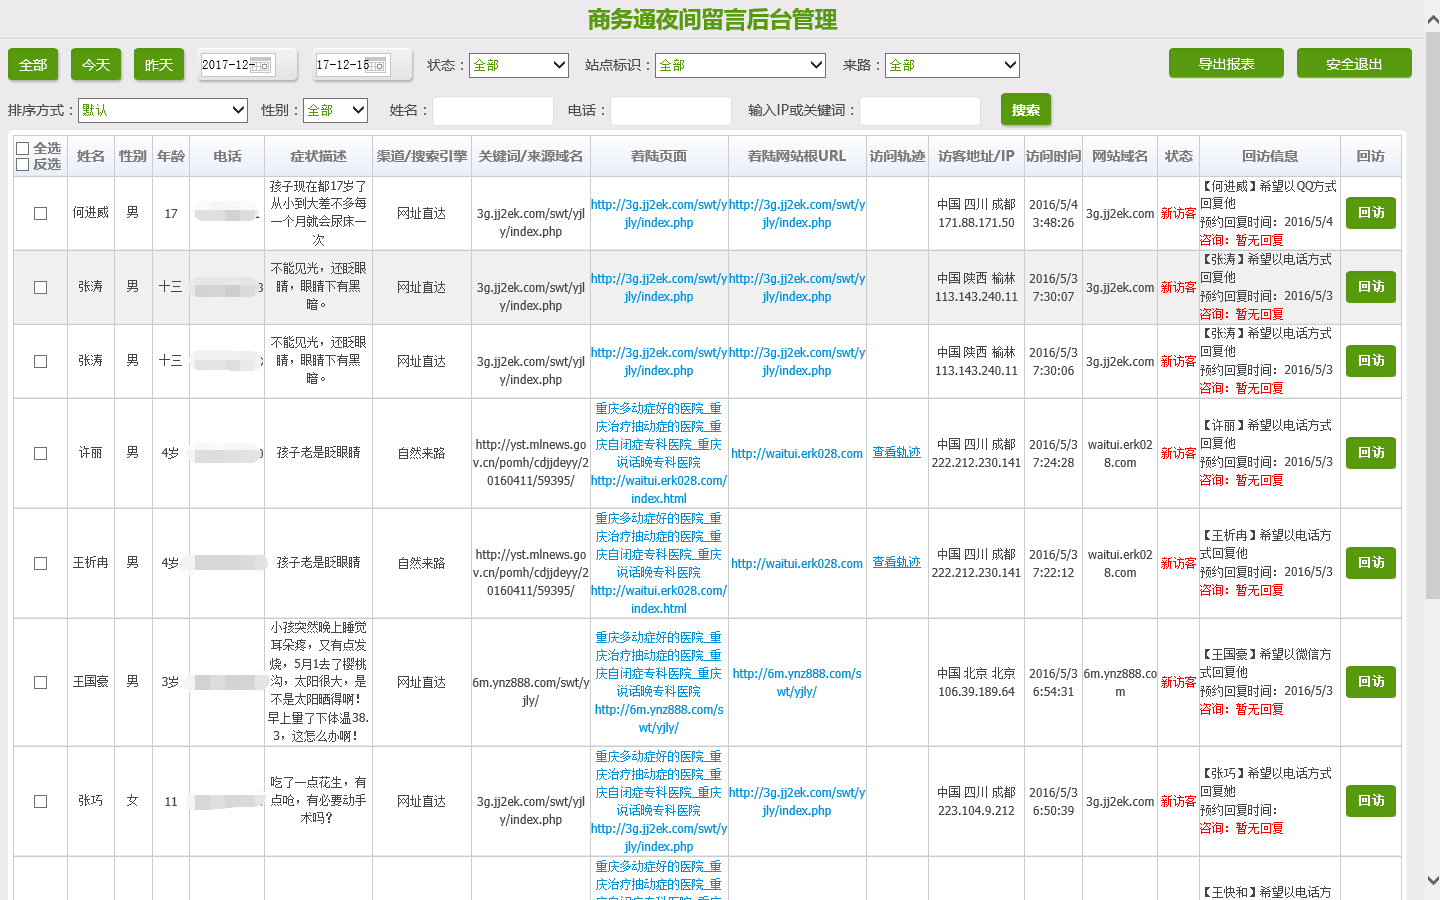This screenshot has height=900, width=1440.
Task: Click the 安全退出 logout button
Action: click(1354, 64)
